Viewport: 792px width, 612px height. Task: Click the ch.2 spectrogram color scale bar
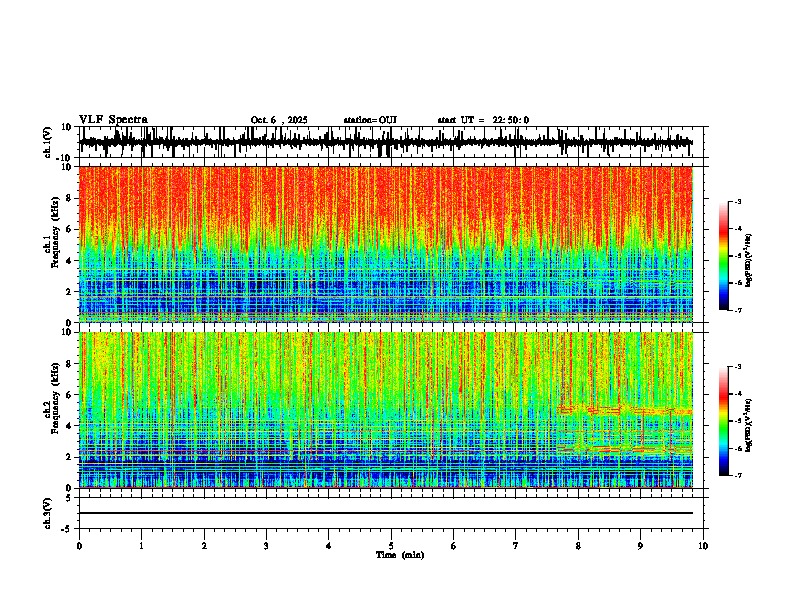coord(724,421)
